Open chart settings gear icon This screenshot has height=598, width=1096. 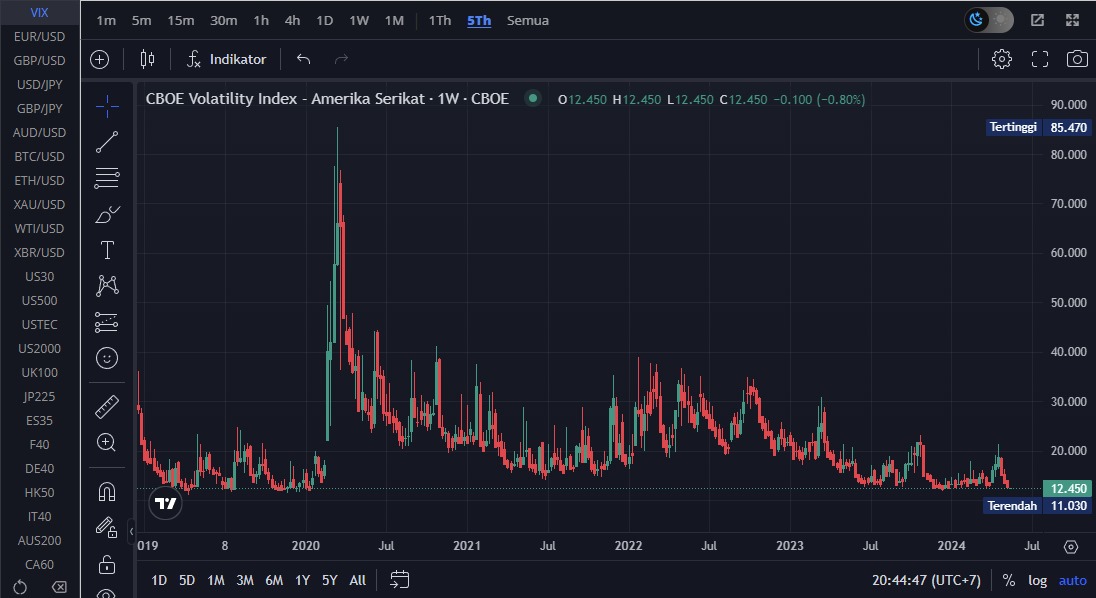click(x=1001, y=59)
